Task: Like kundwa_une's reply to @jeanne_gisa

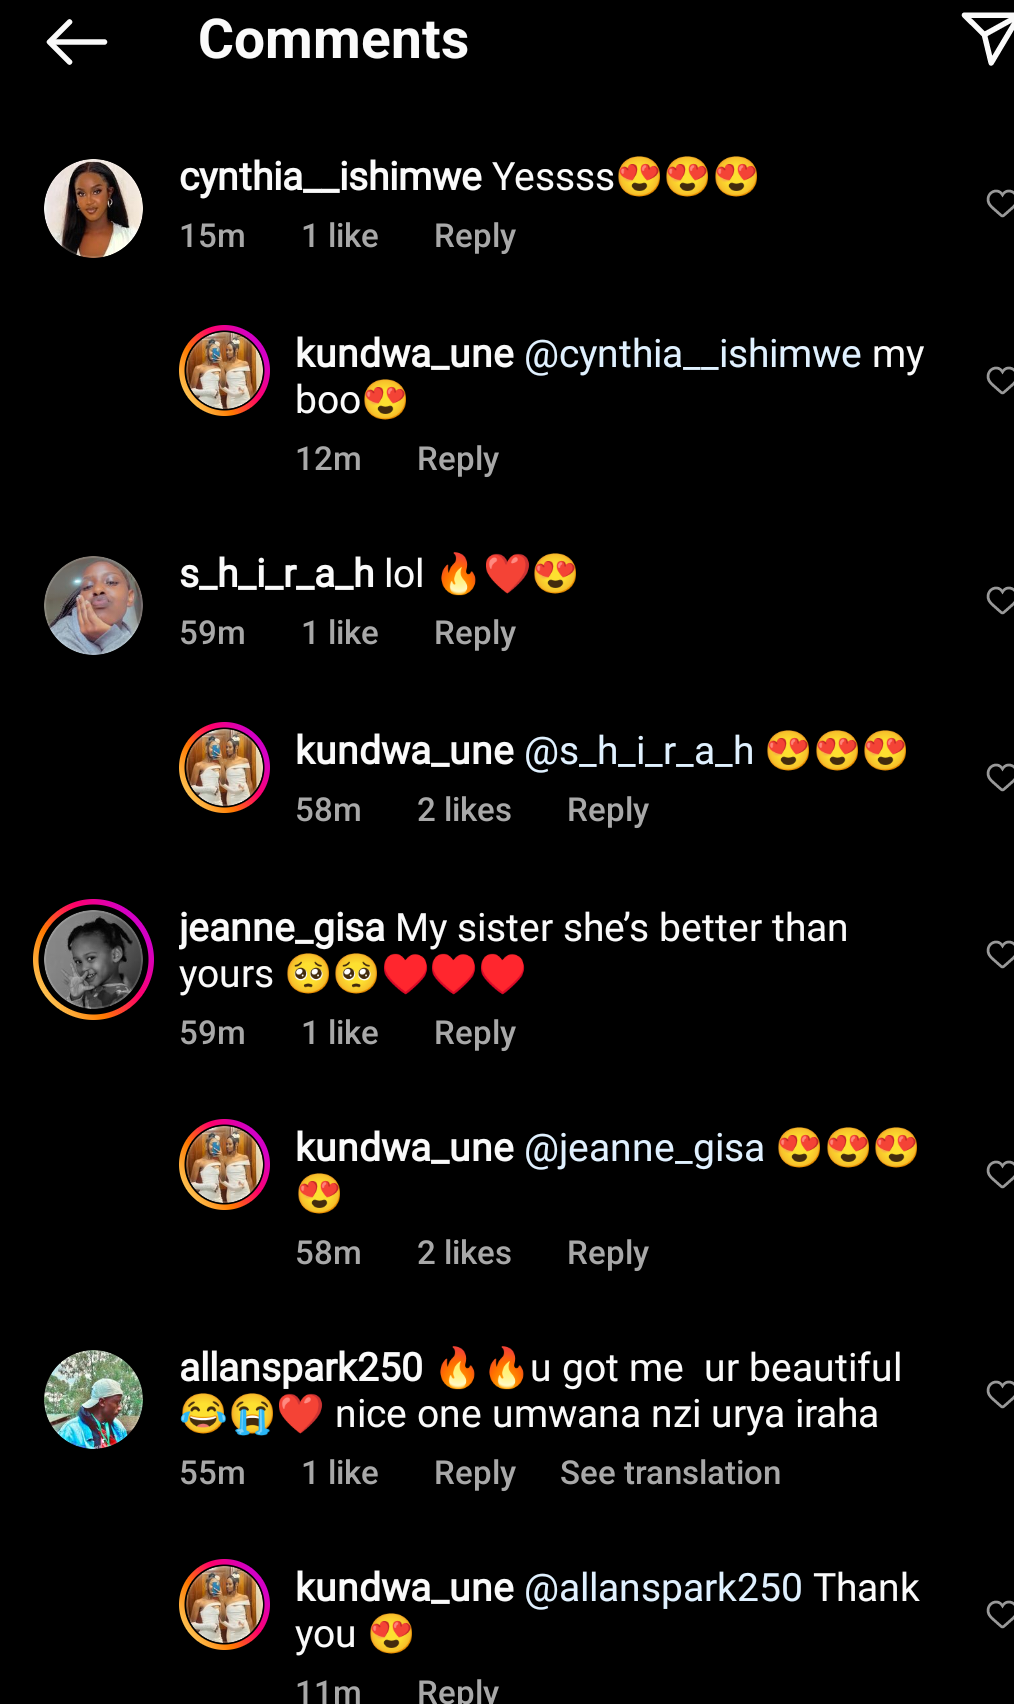Action: pos(1000,1174)
